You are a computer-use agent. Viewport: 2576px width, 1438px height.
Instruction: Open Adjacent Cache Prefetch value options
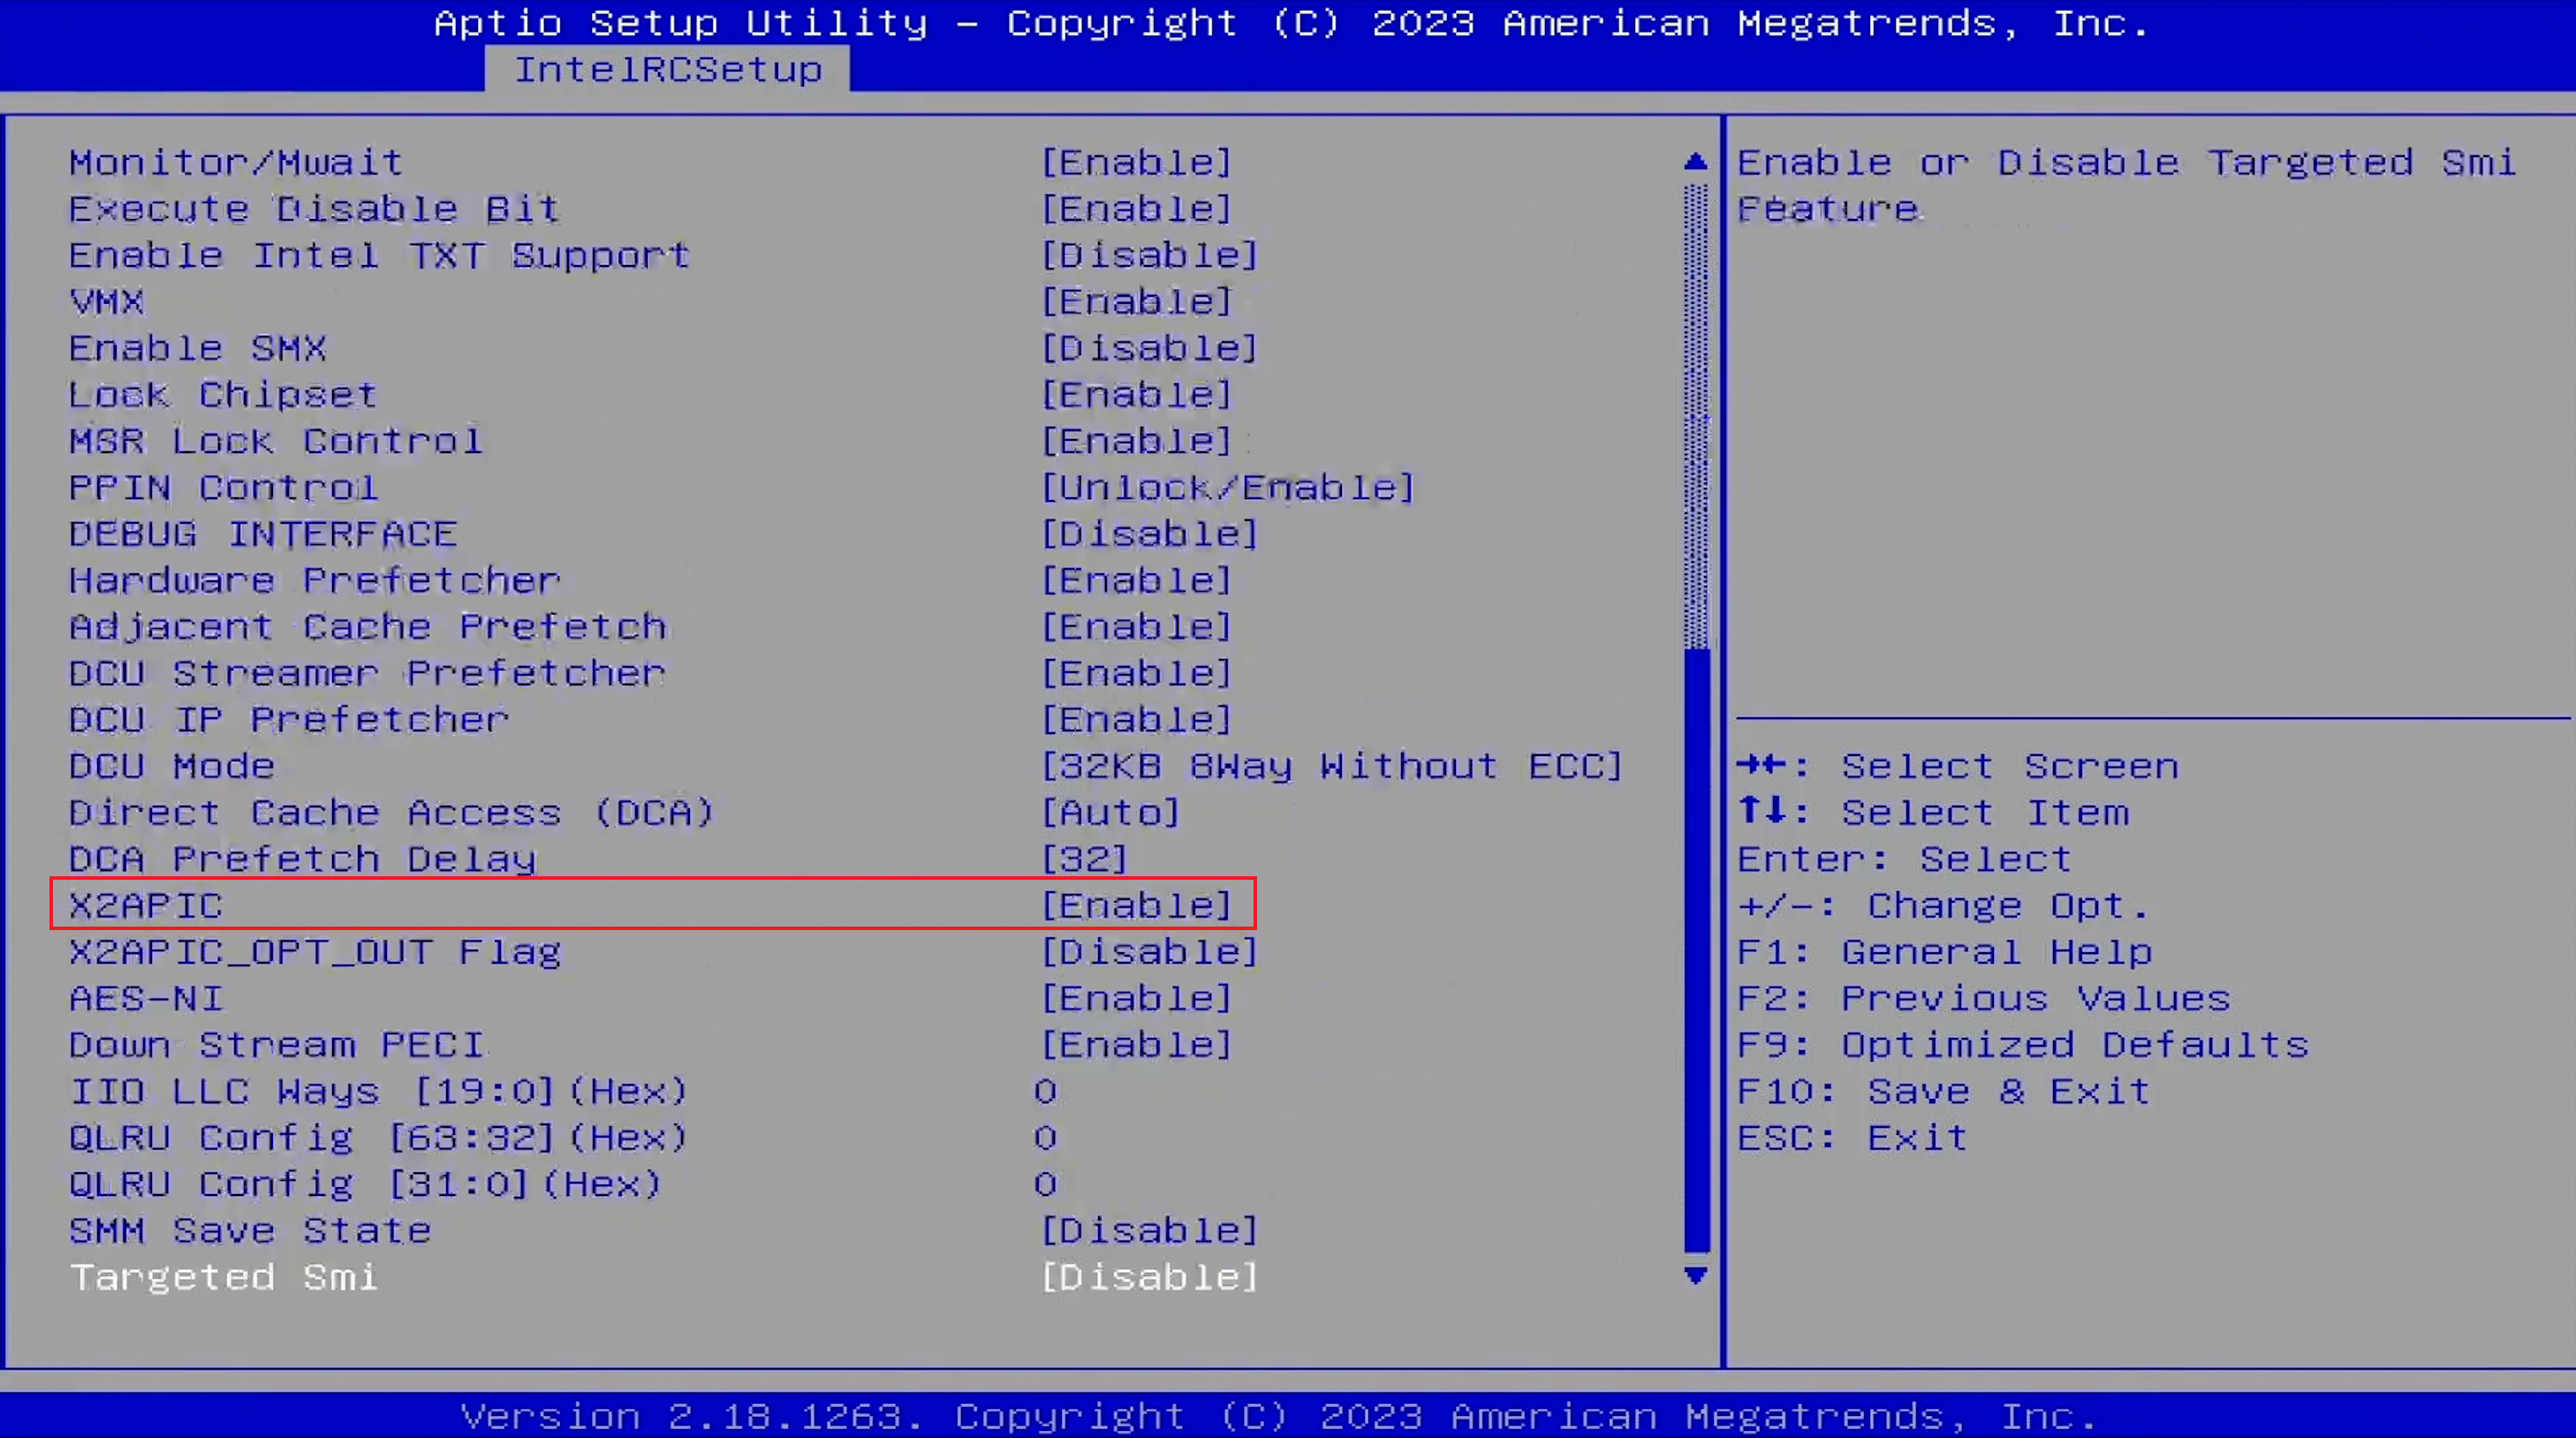[x=1136, y=627]
